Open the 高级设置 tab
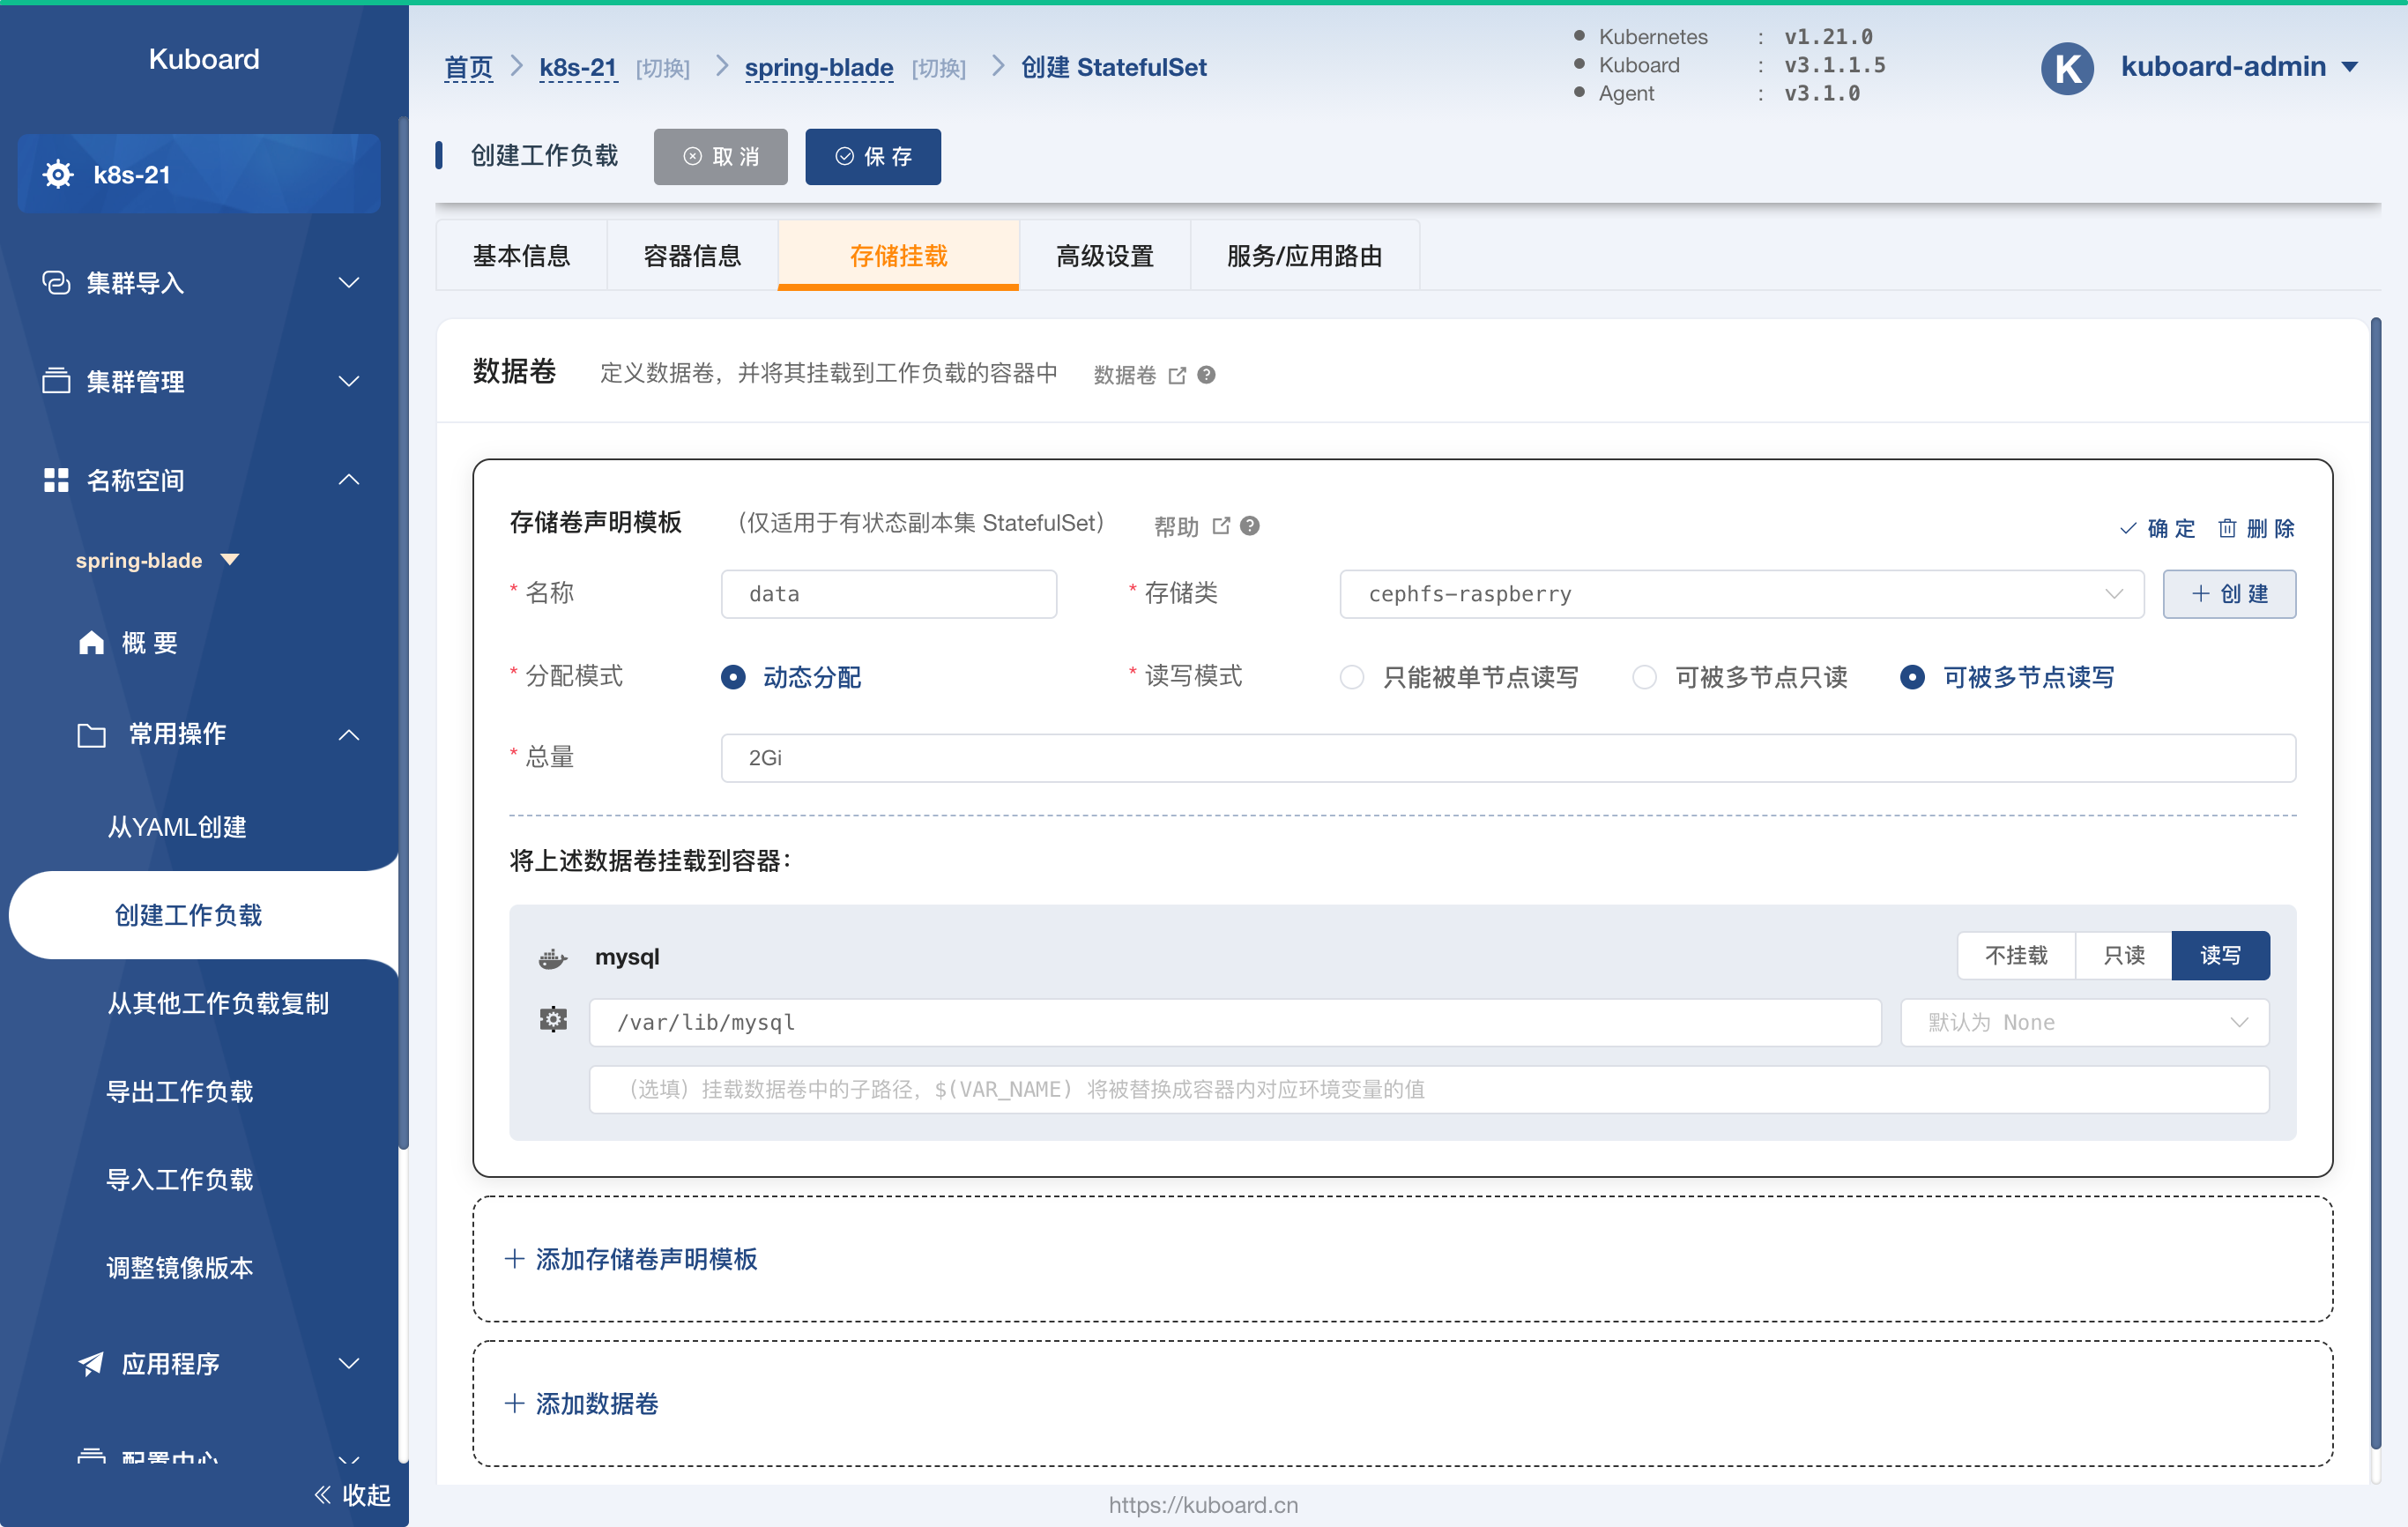 [x=1104, y=256]
